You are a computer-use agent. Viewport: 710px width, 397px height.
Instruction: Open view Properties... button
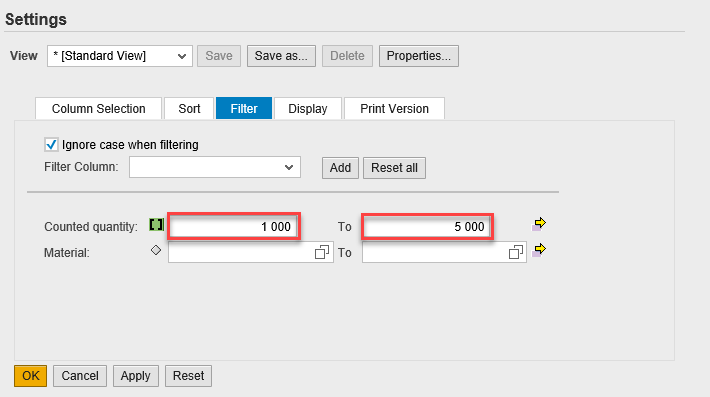pos(418,56)
